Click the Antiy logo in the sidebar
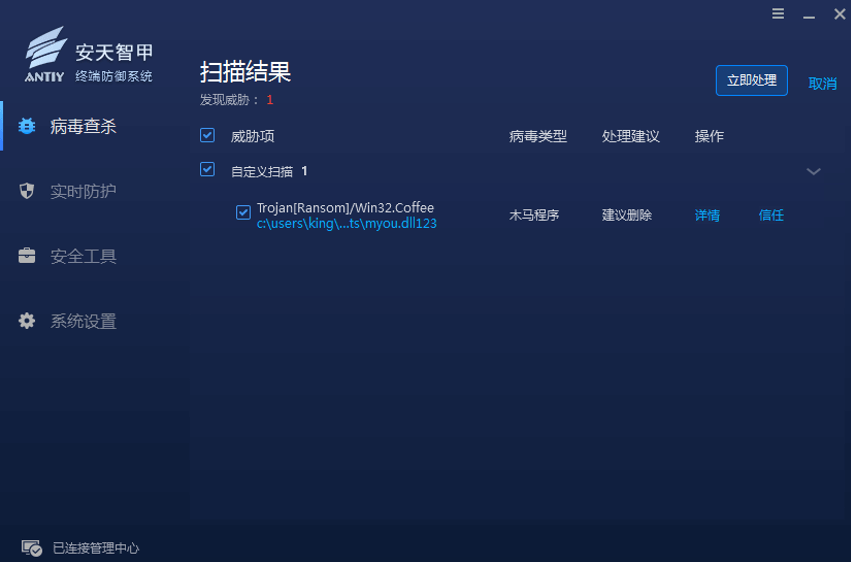851x562 pixels. (x=45, y=55)
